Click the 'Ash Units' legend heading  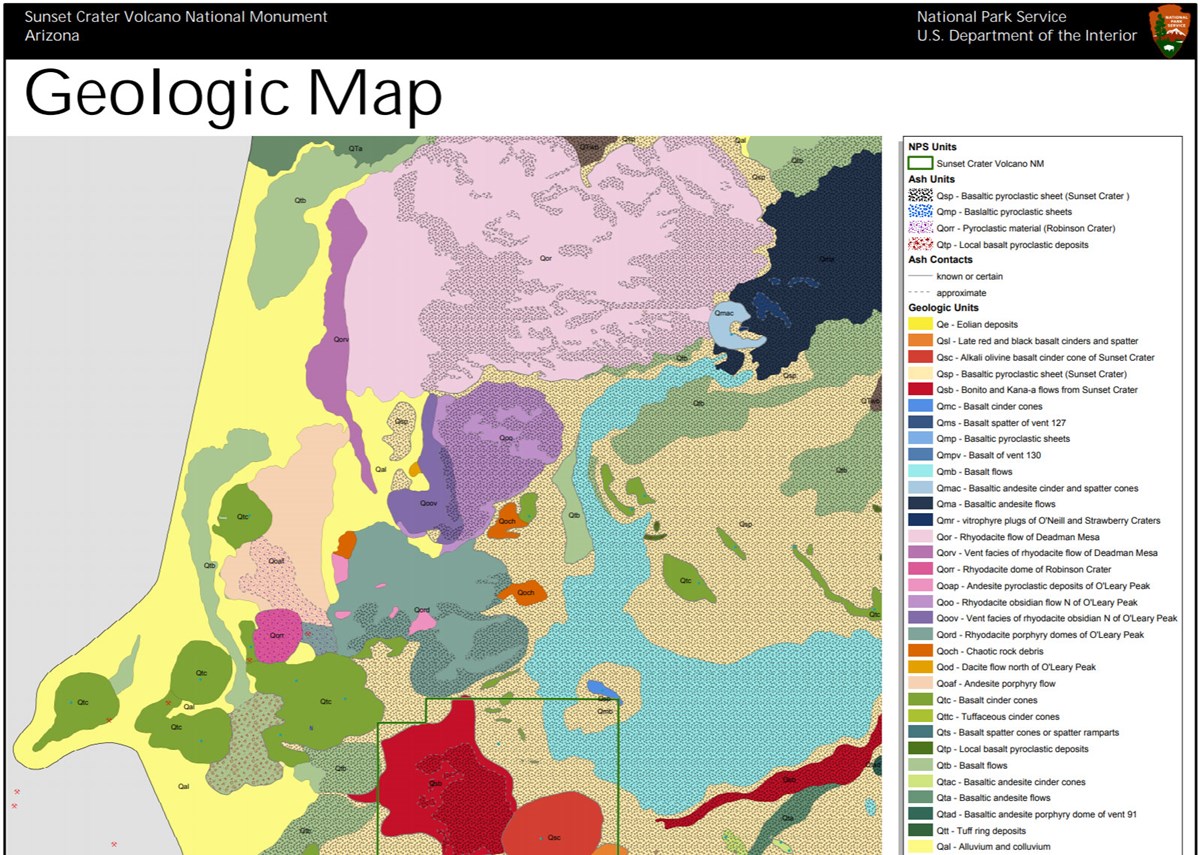point(931,180)
